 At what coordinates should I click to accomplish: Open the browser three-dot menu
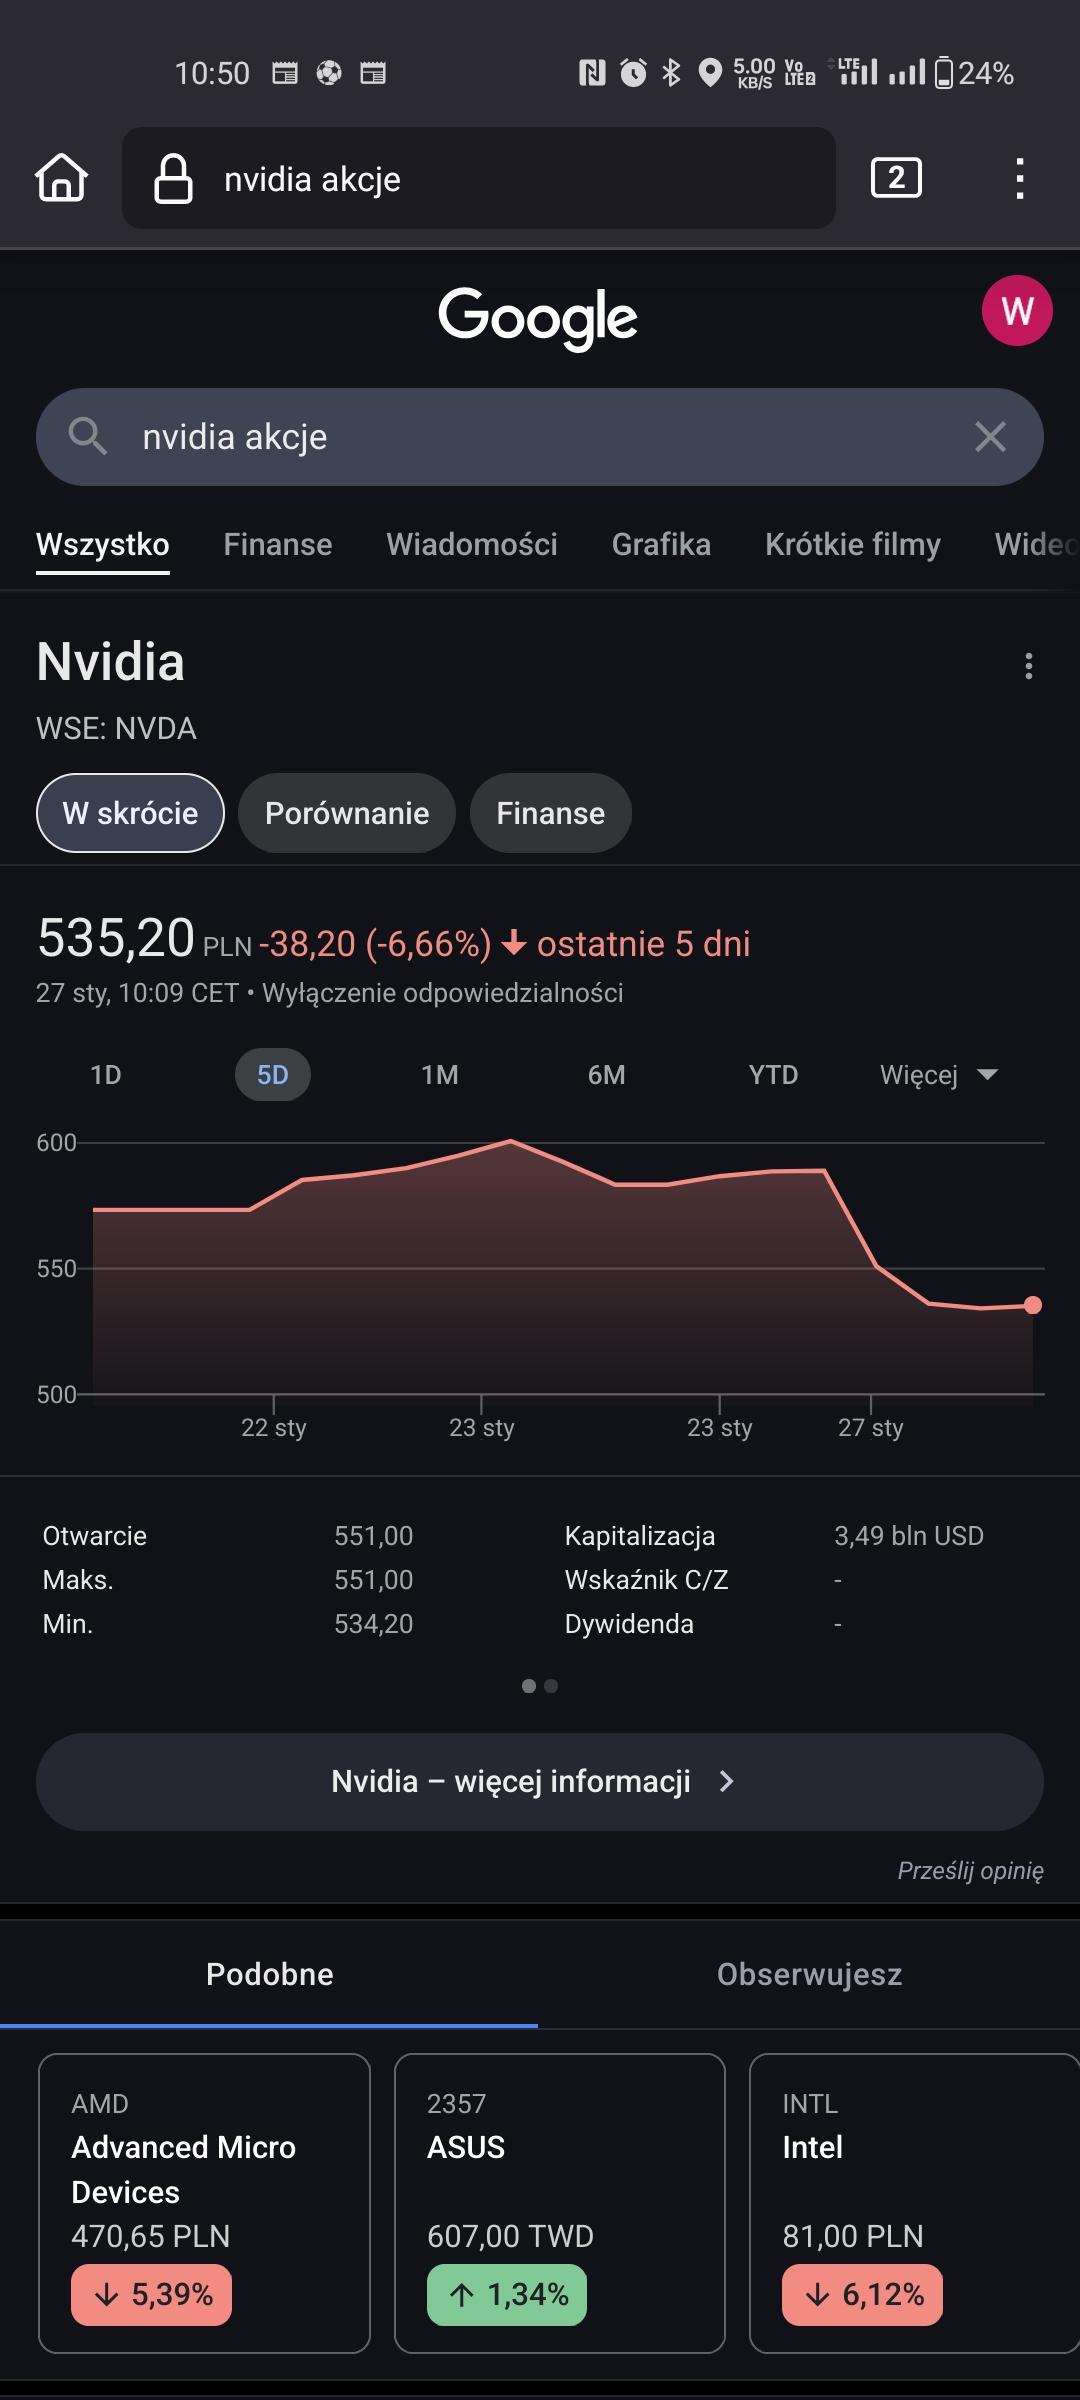(x=1019, y=178)
